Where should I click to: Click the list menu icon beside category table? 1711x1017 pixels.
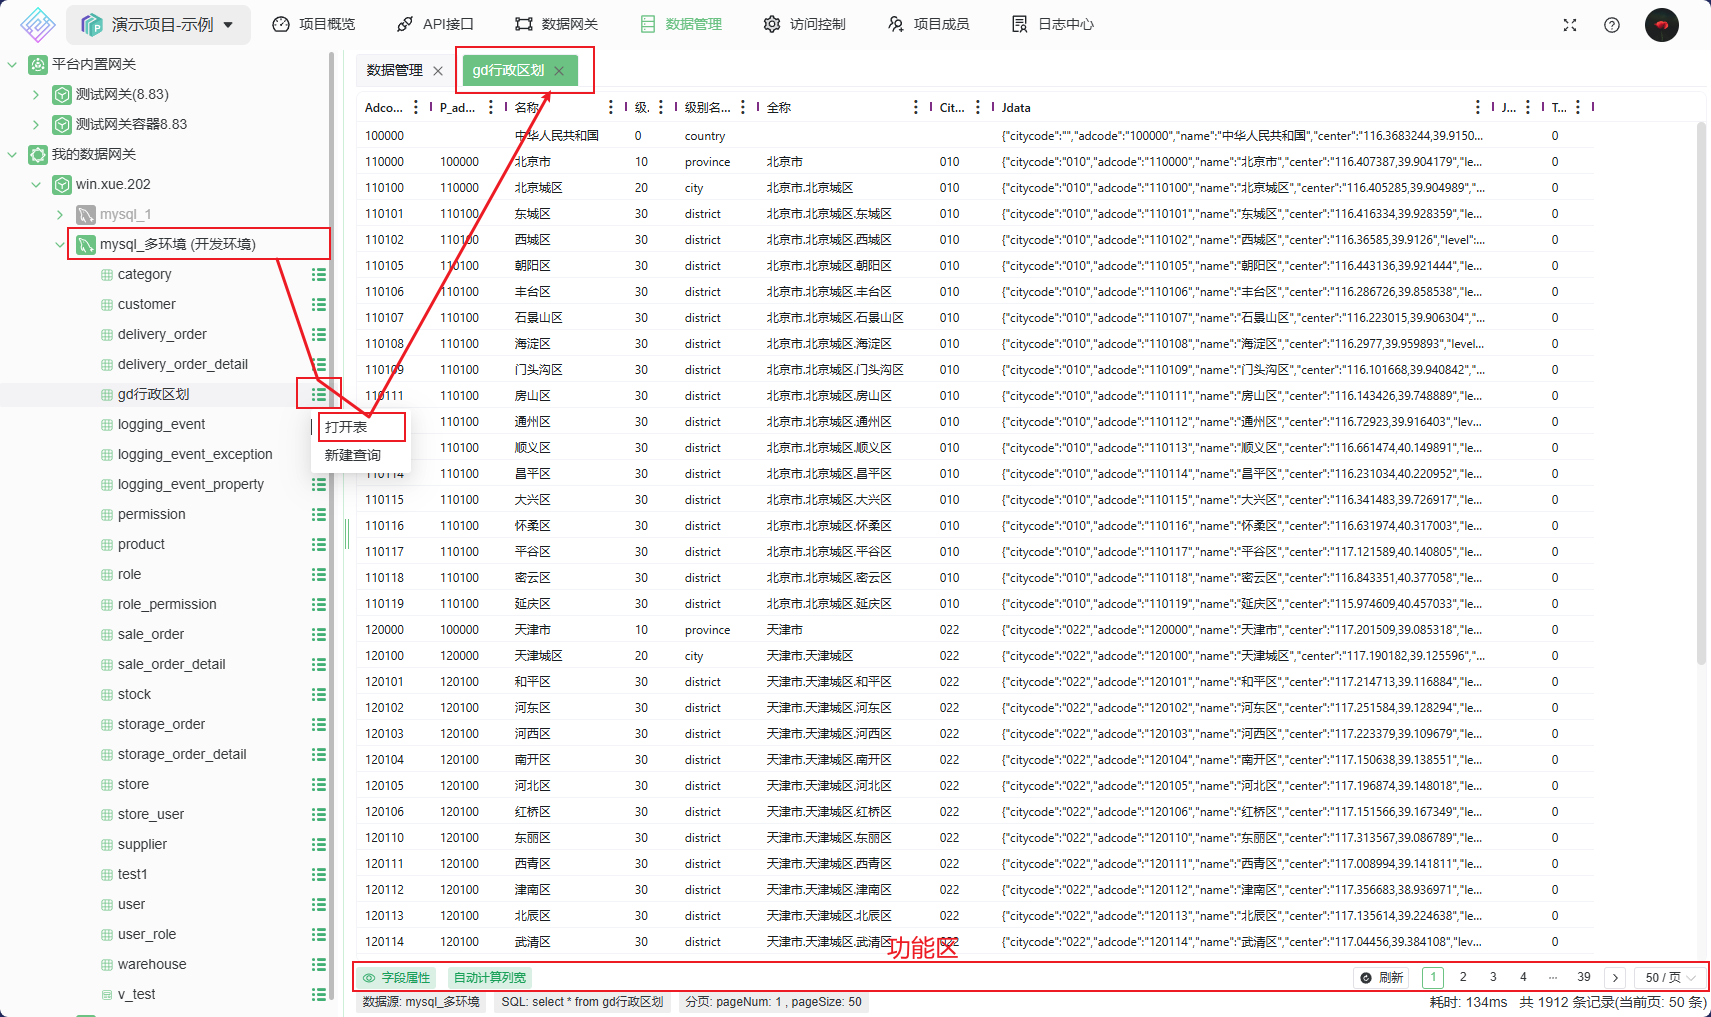318,274
